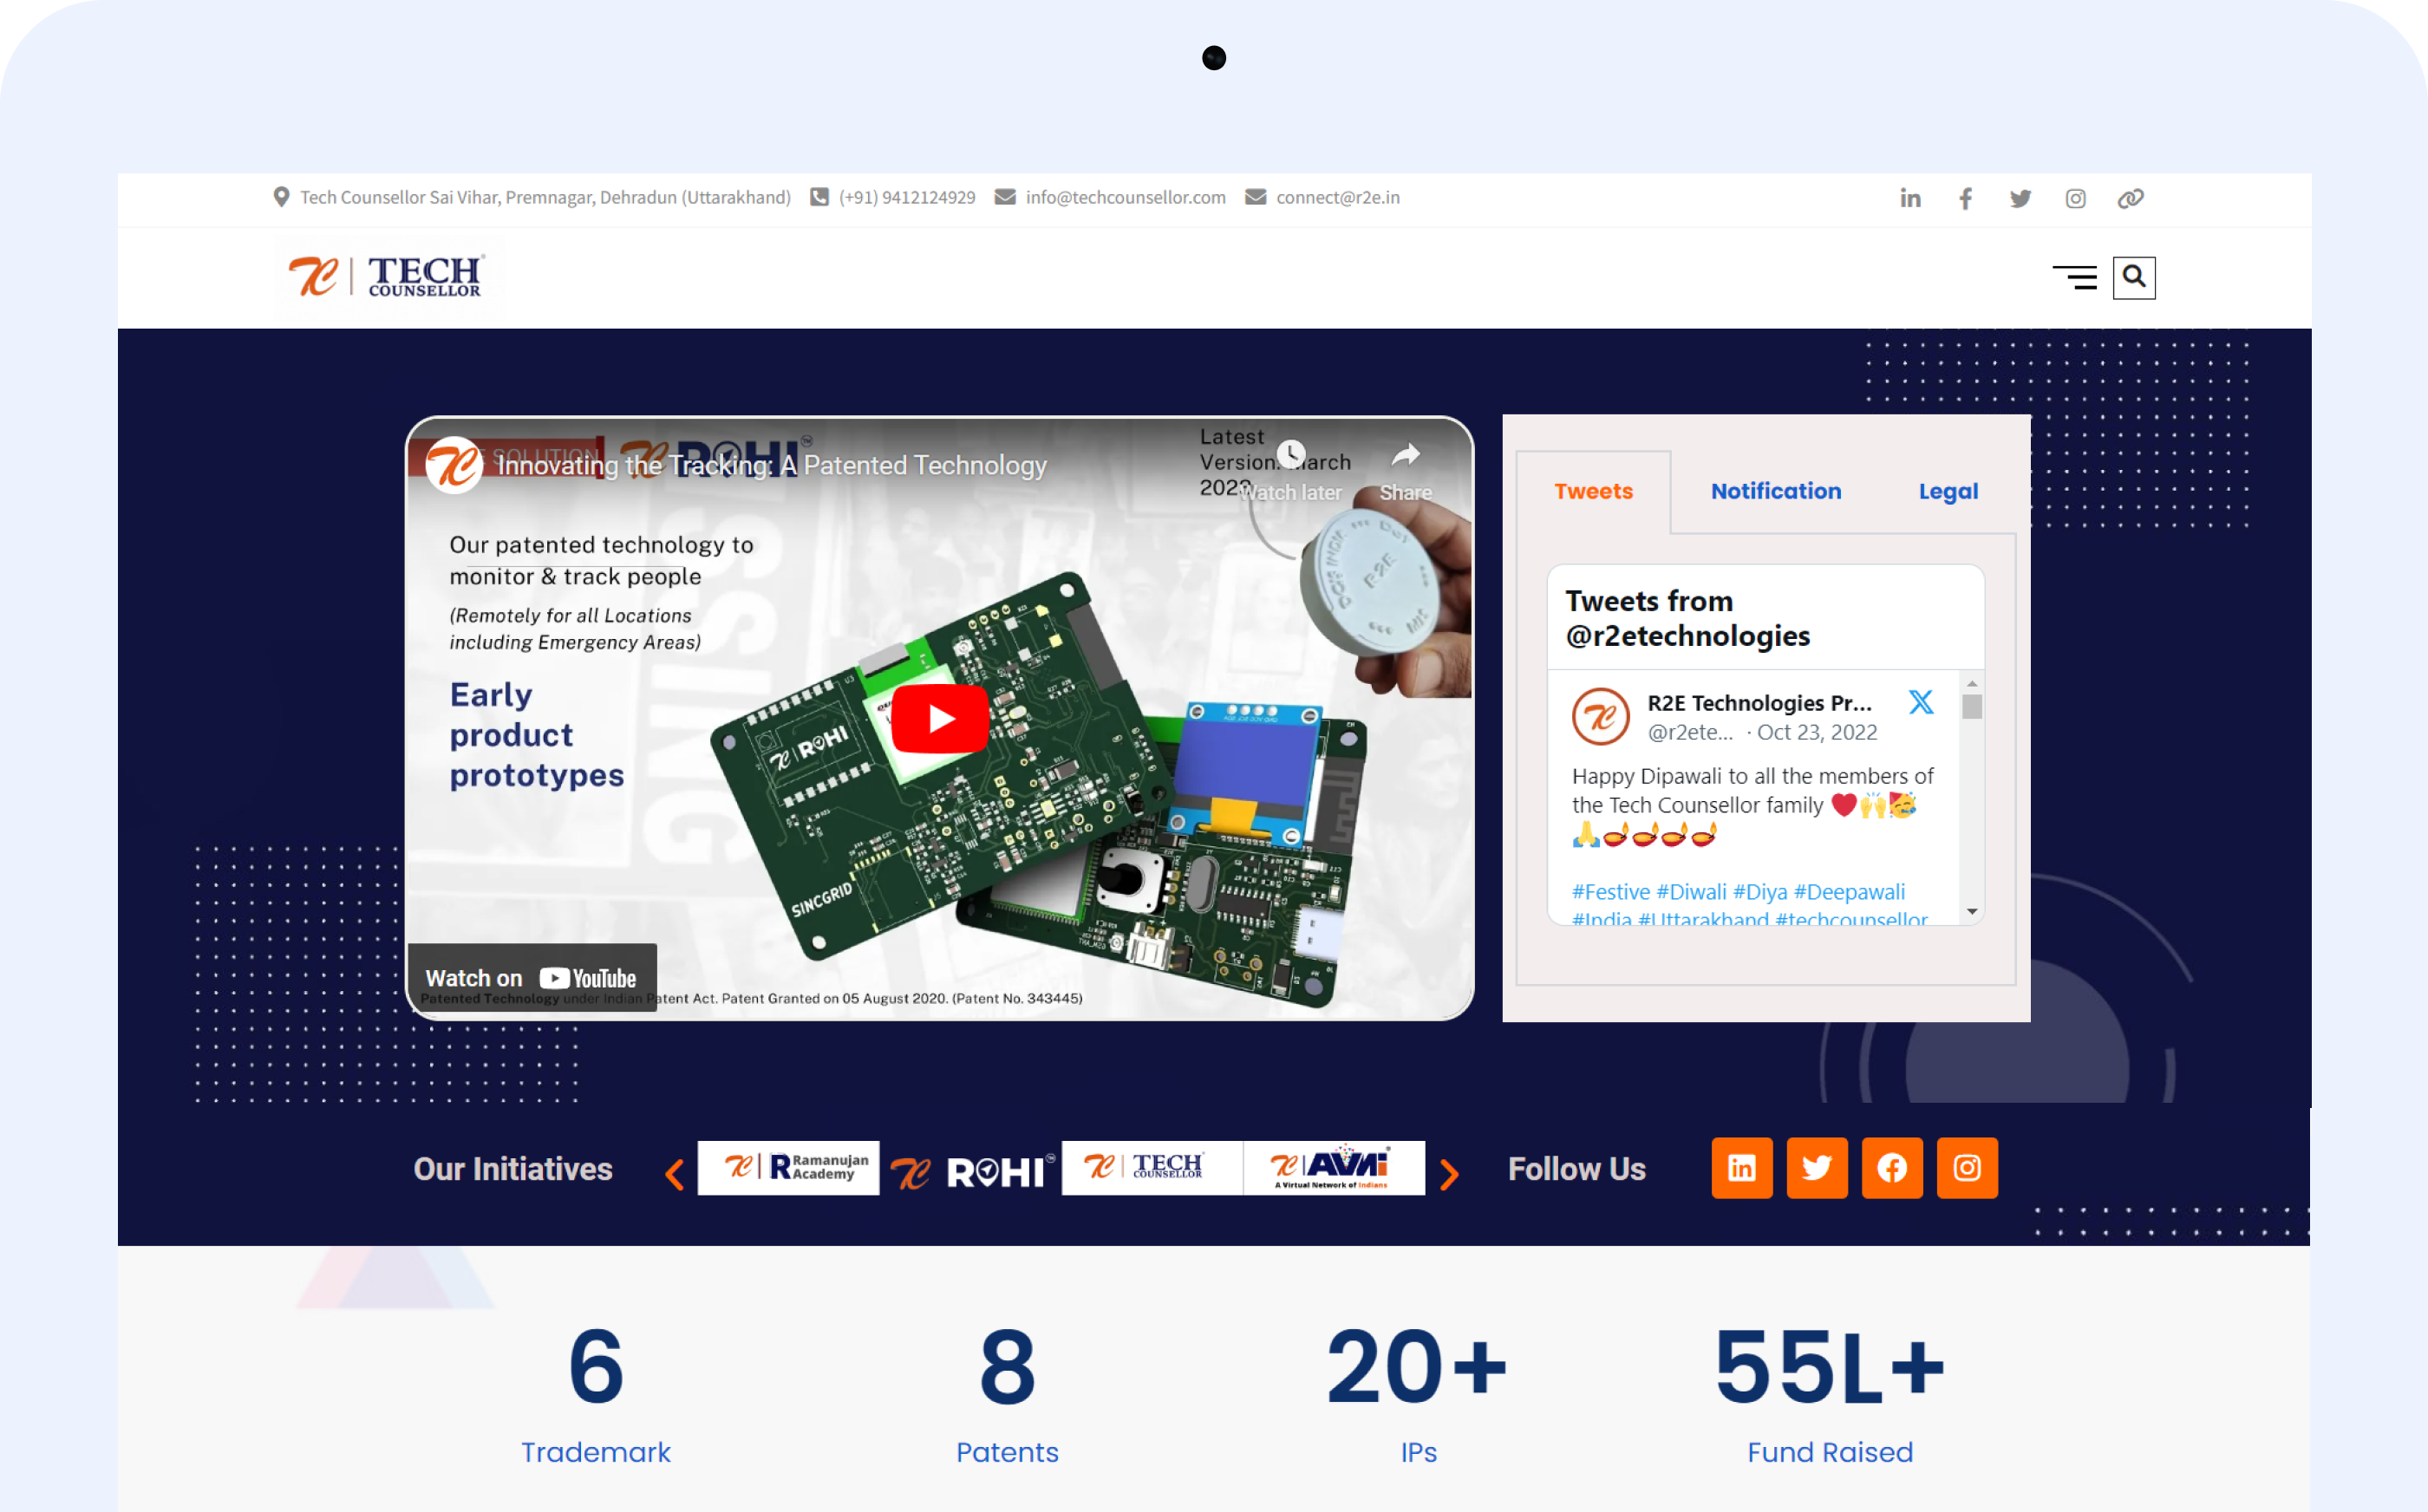Click the info@techcounsellor.com email link
The width and height of the screenshot is (2428, 1512).
tap(1125, 197)
